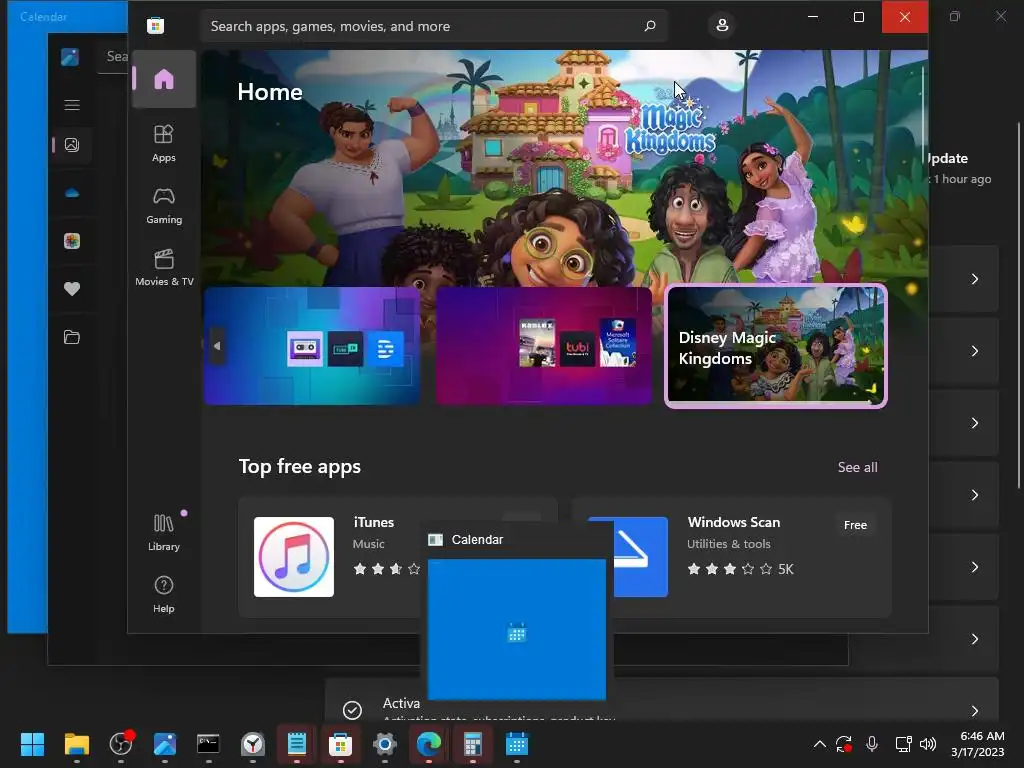Open the terminal from the taskbar
Viewport: 1024px width, 768px height.
coord(208,744)
